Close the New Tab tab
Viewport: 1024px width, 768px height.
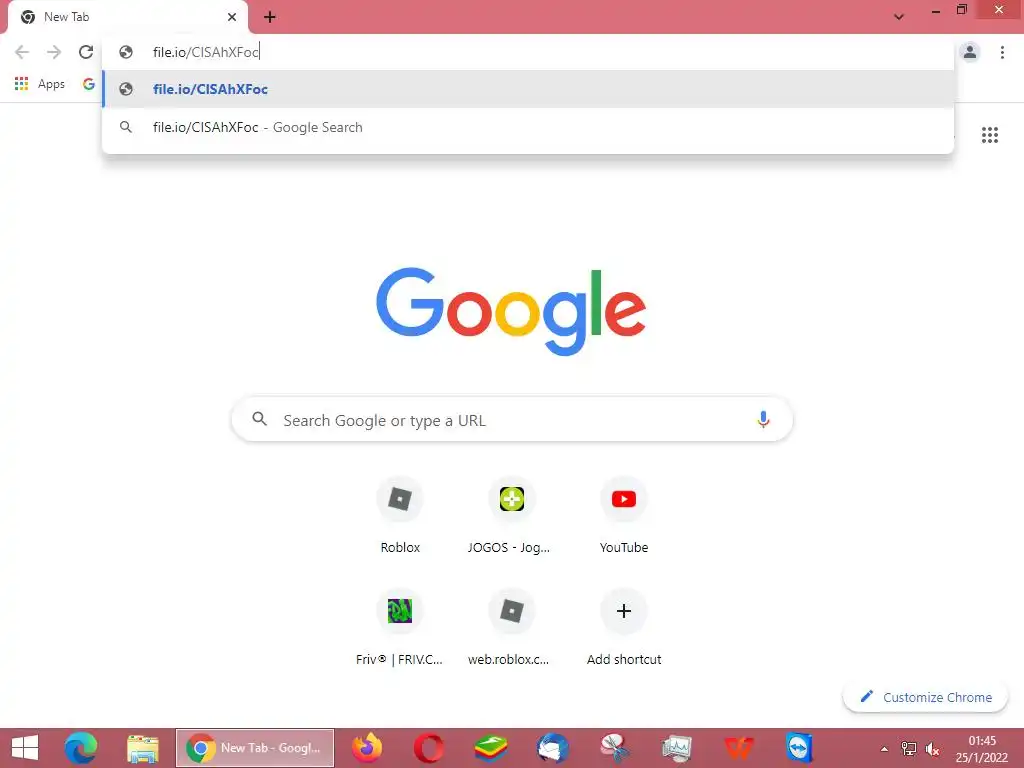(232, 17)
